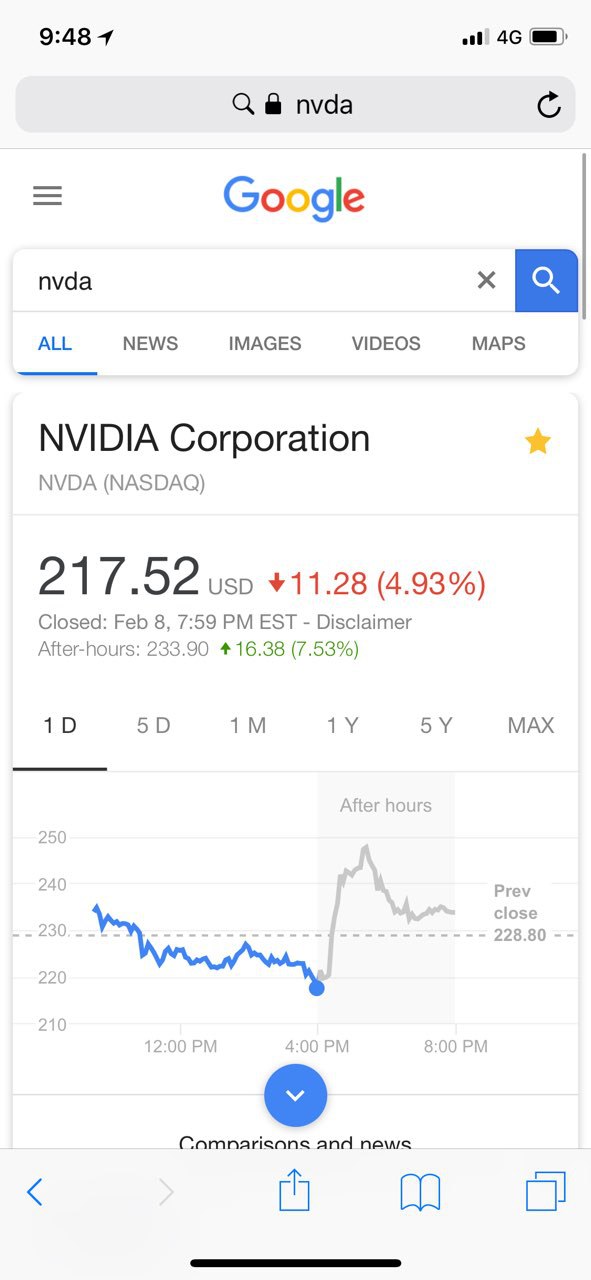Open the NEWS search tab
Screen dimensions: 591x1280
150,343
